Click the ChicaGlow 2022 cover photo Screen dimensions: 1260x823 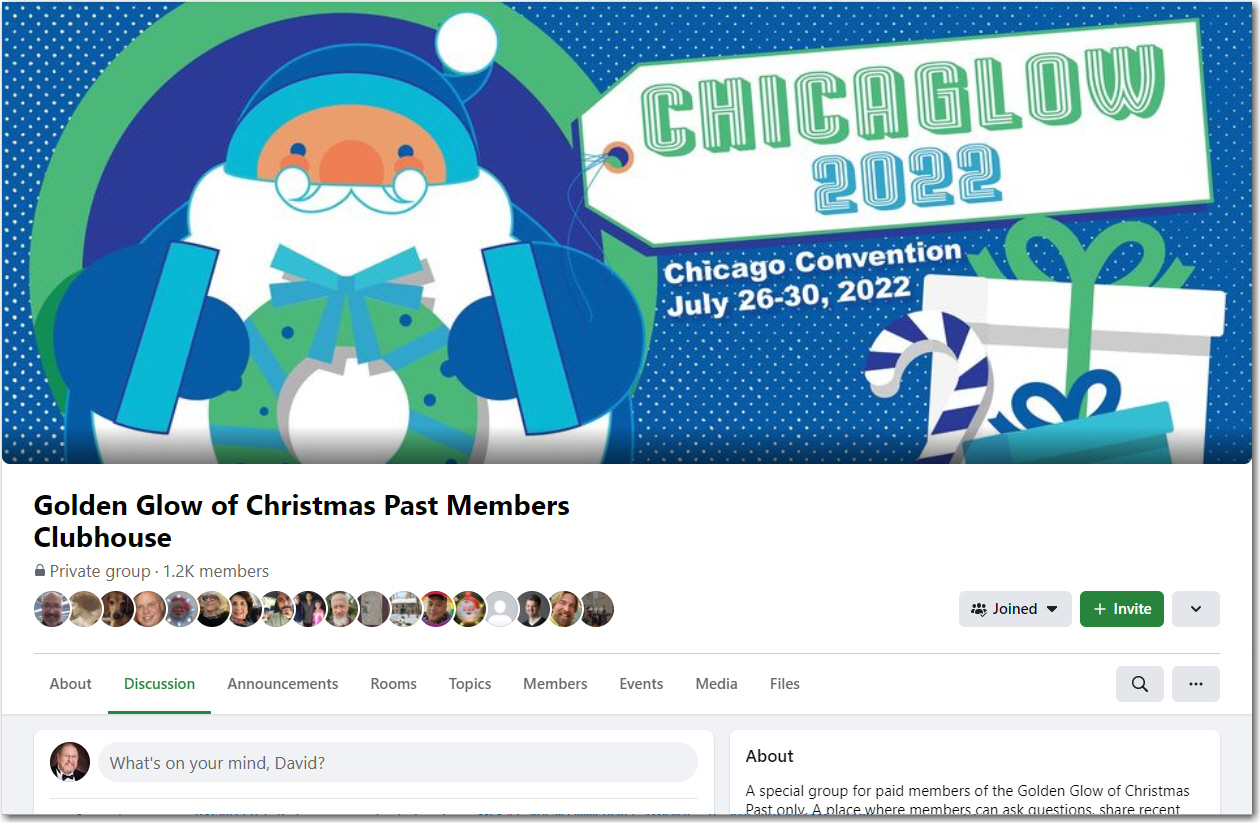point(628,232)
